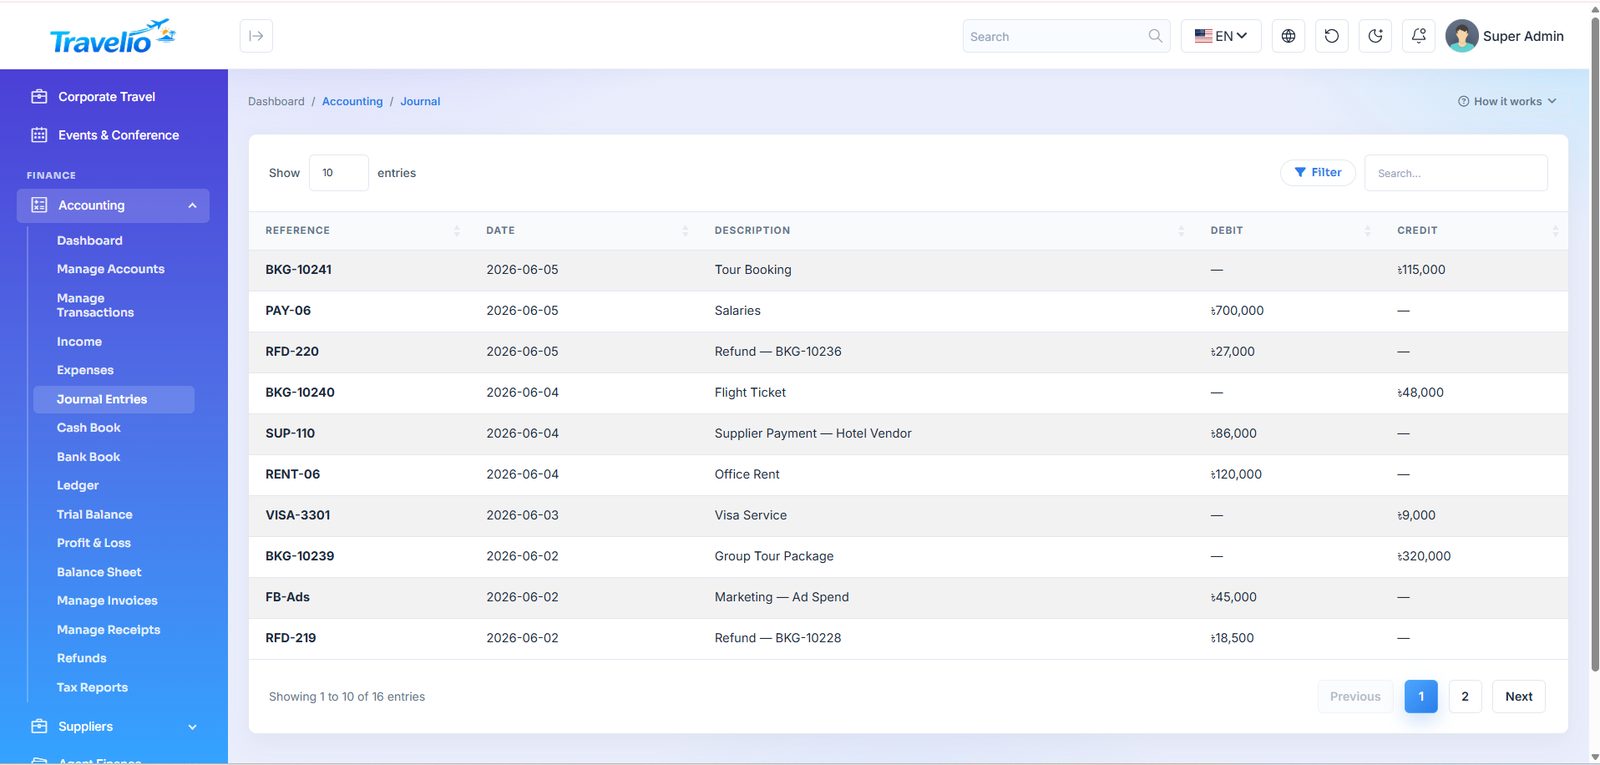Image resolution: width=1600 pixels, height=765 pixels.
Task: Open the EN language dropdown
Action: [x=1221, y=36]
